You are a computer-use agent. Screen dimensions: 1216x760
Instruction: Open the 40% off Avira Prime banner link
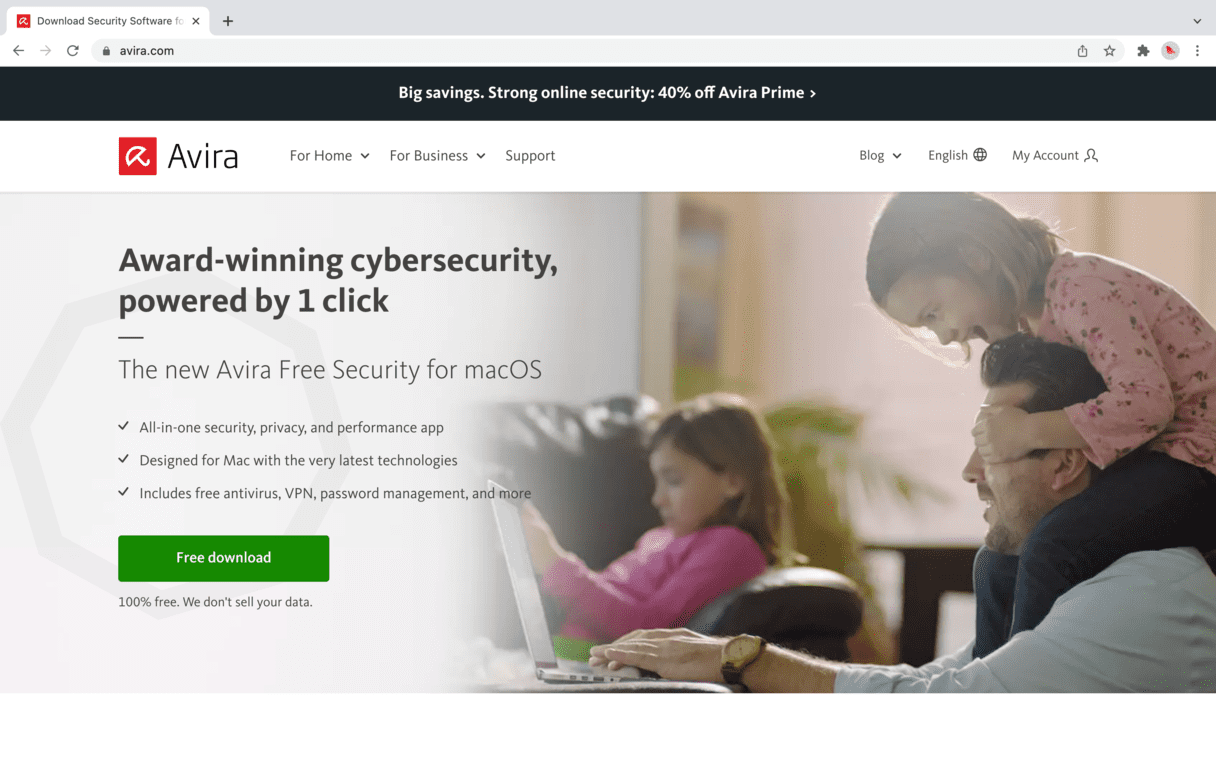coord(607,93)
